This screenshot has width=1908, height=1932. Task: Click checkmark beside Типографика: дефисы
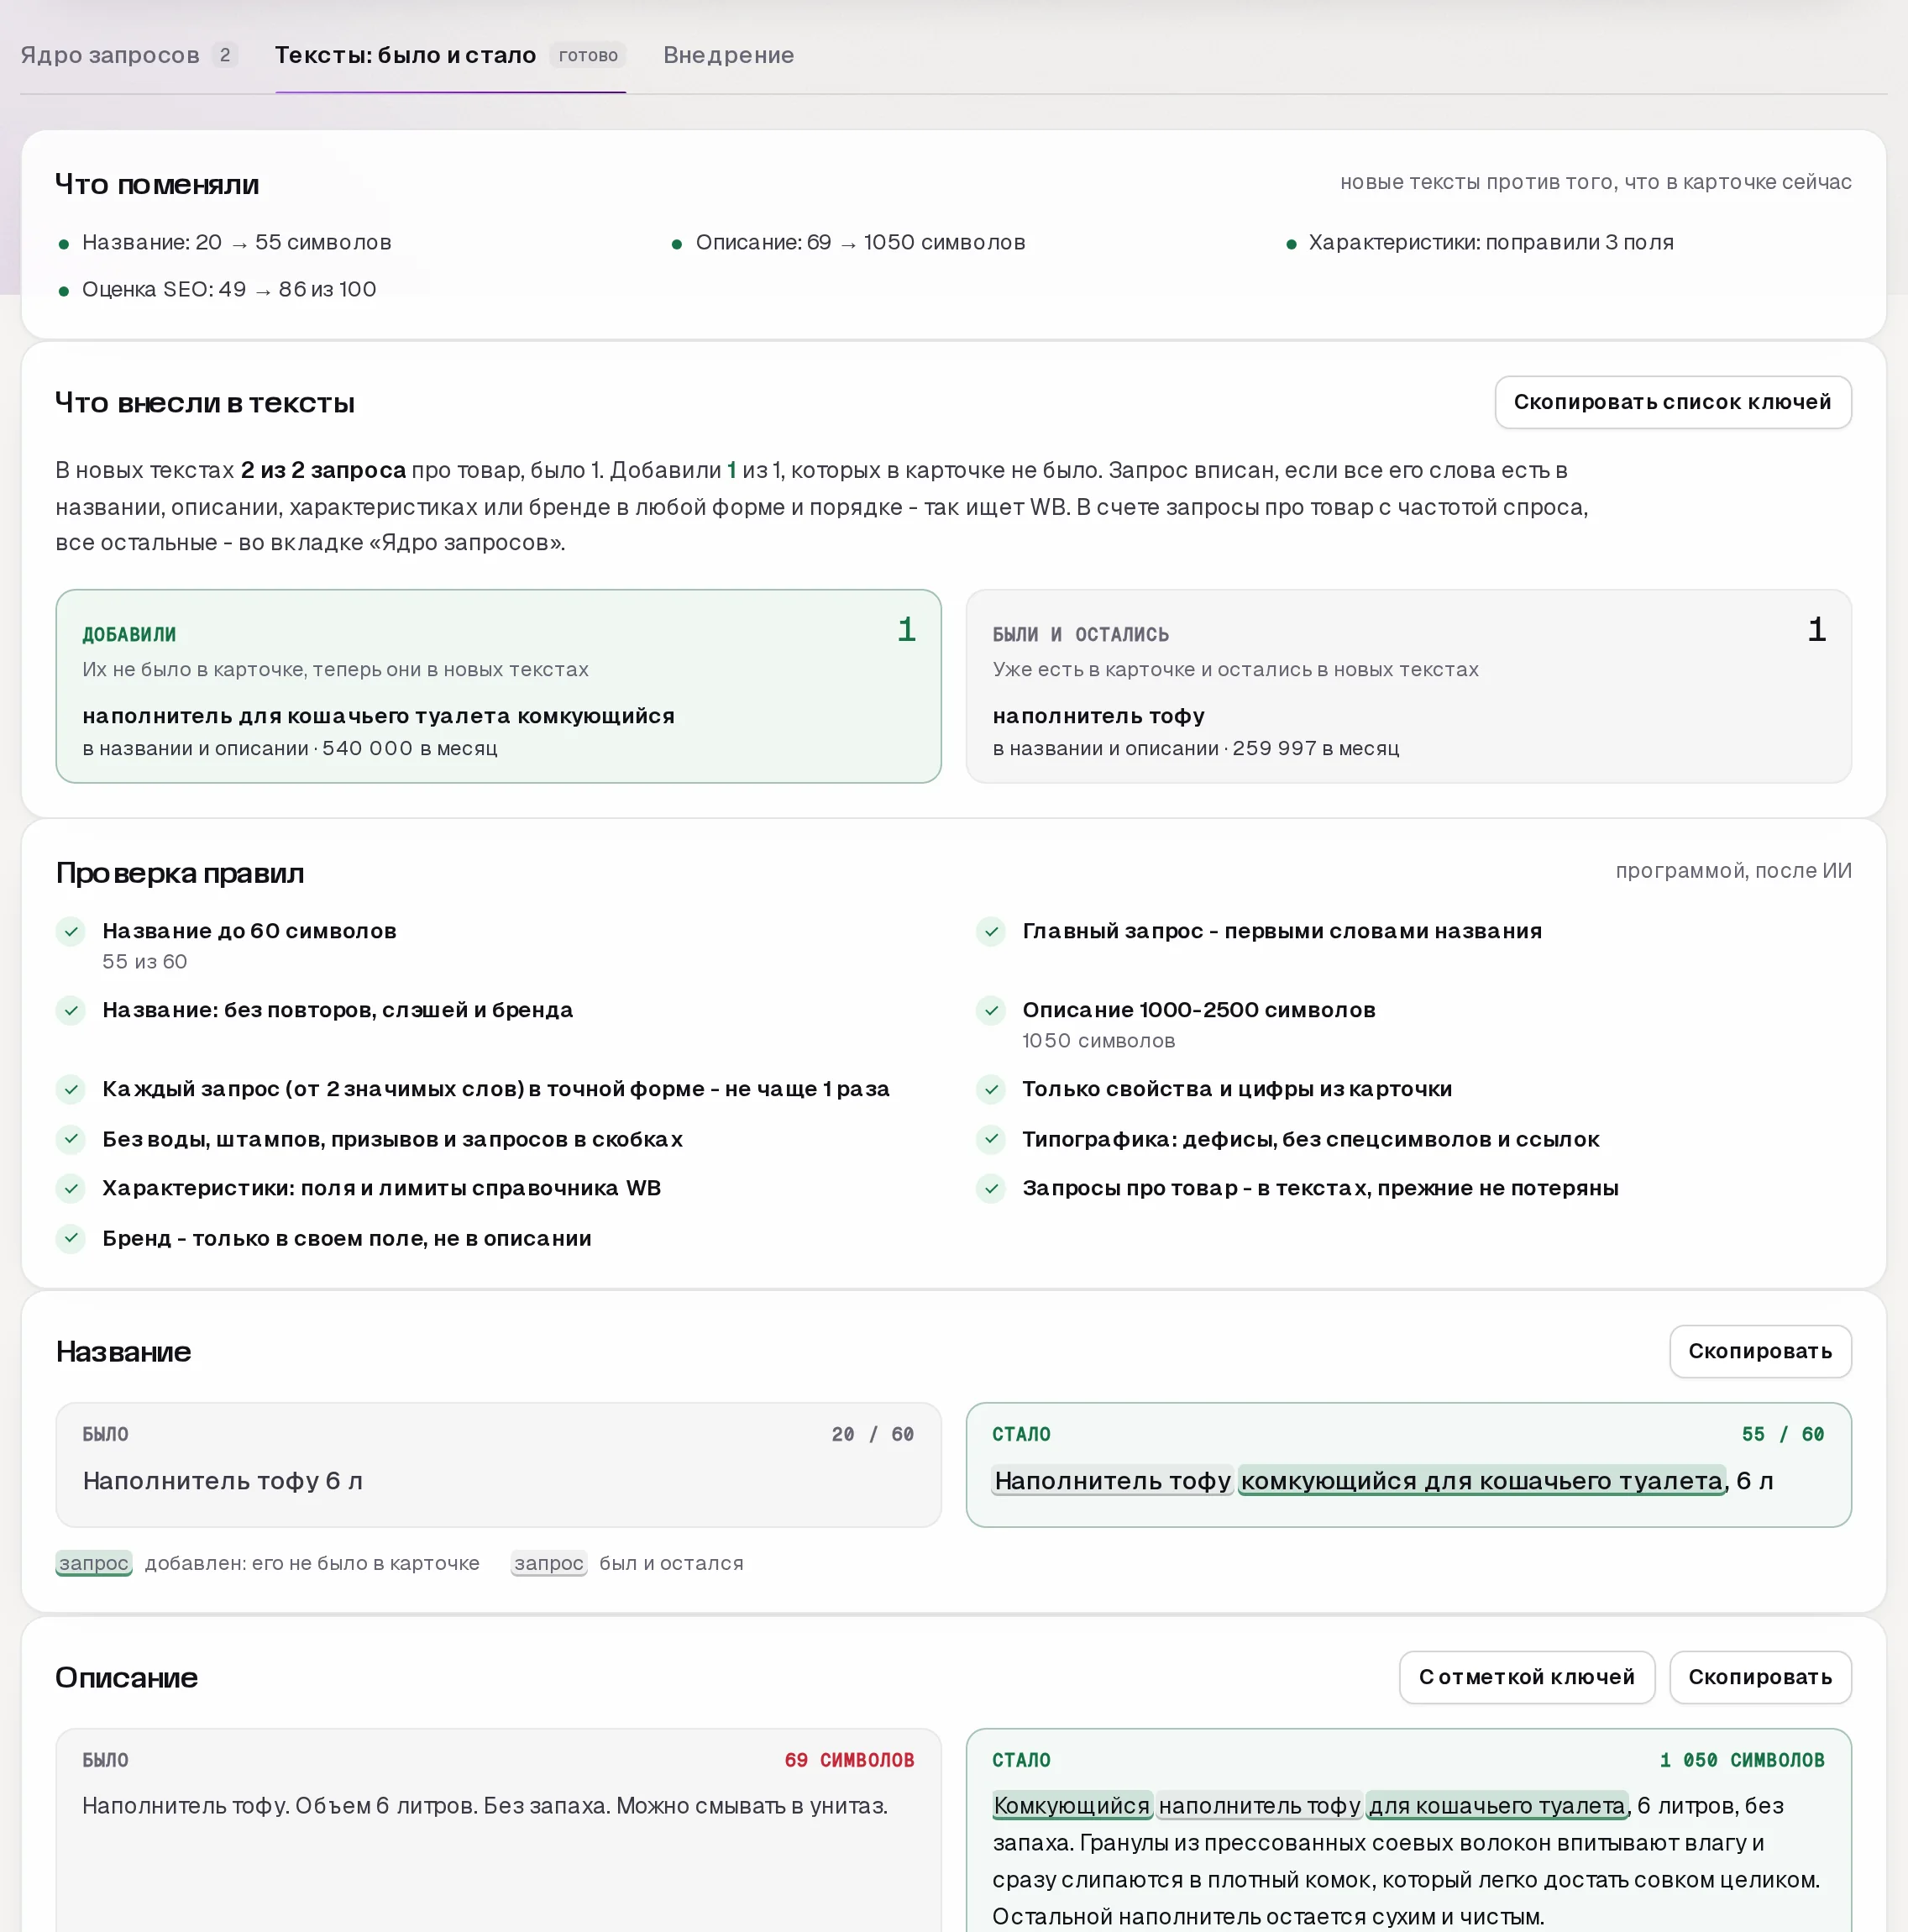point(991,1139)
